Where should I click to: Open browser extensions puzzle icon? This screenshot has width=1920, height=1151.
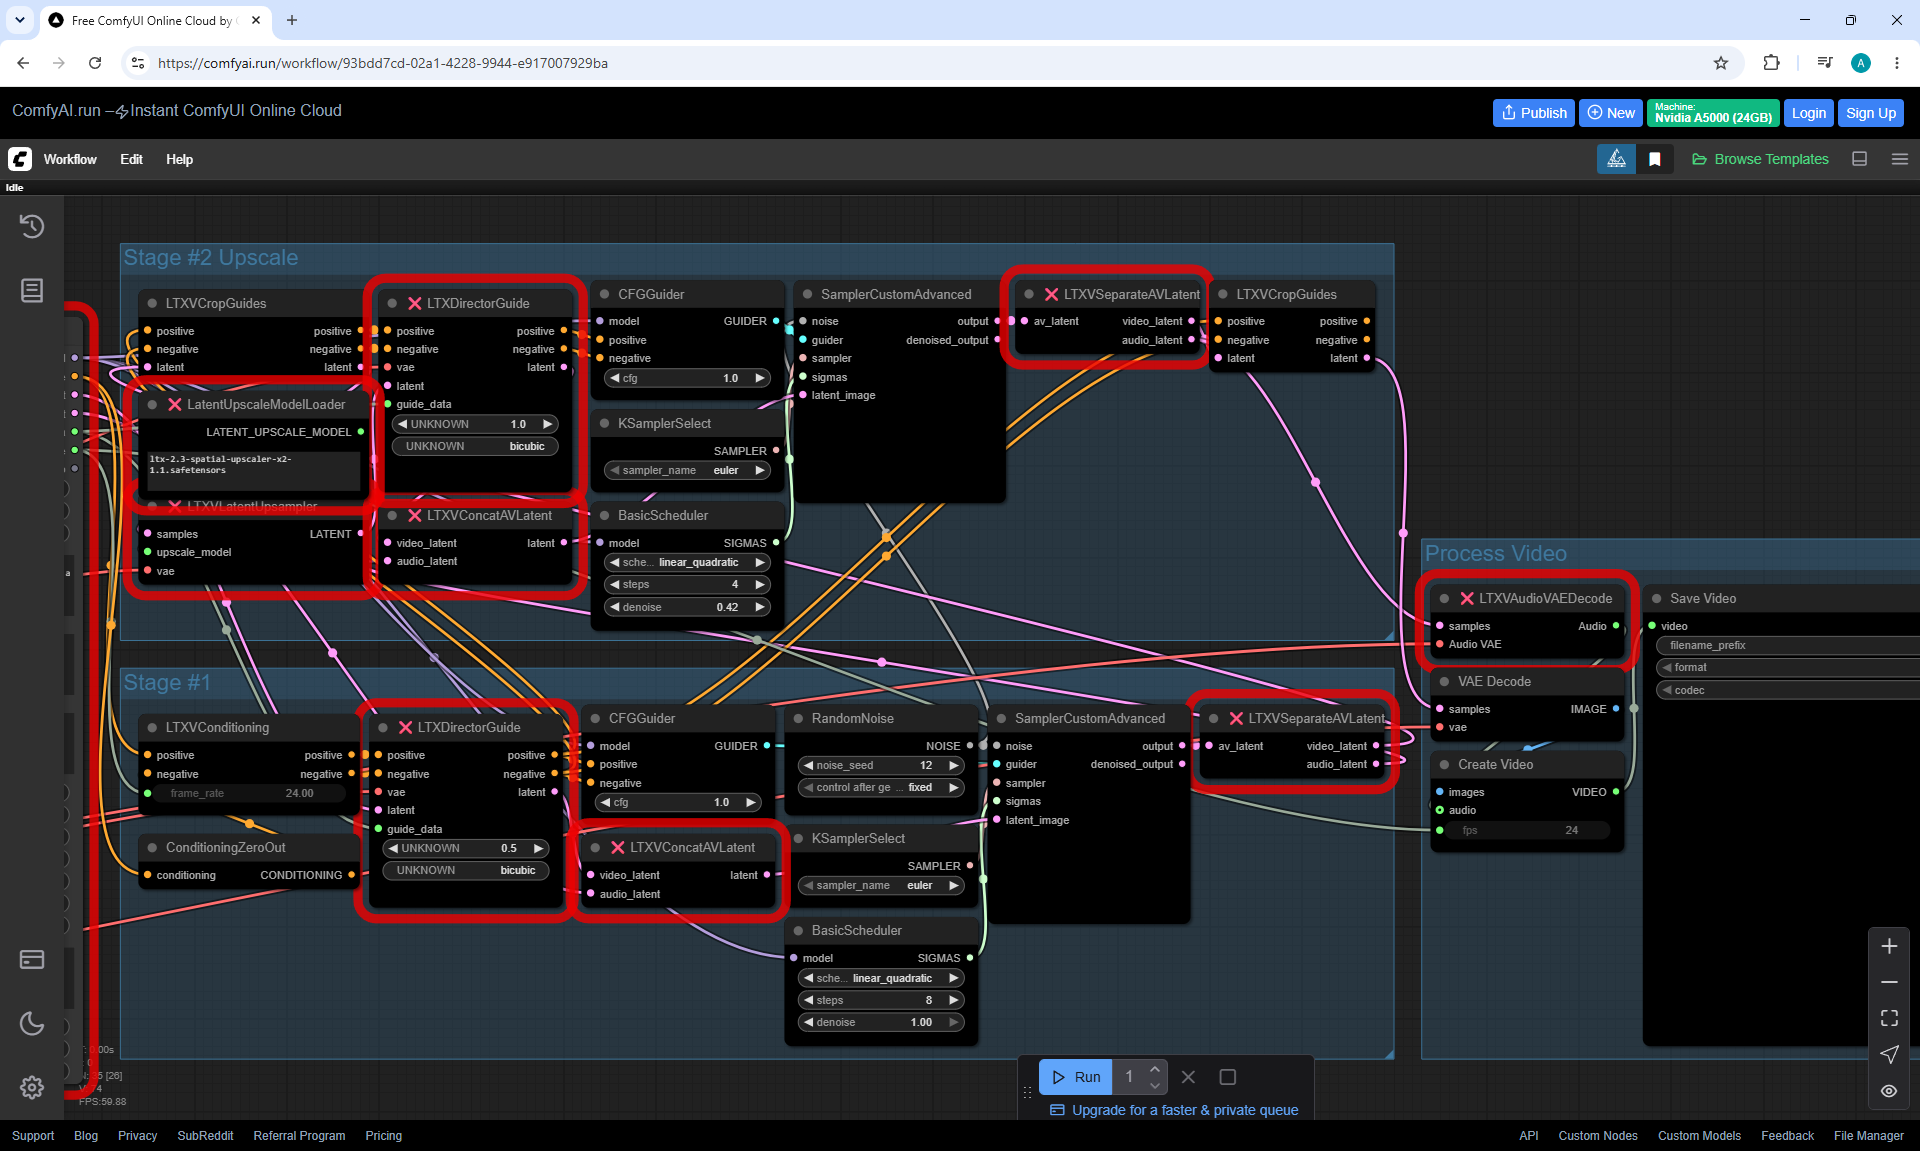coord(1771,63)
